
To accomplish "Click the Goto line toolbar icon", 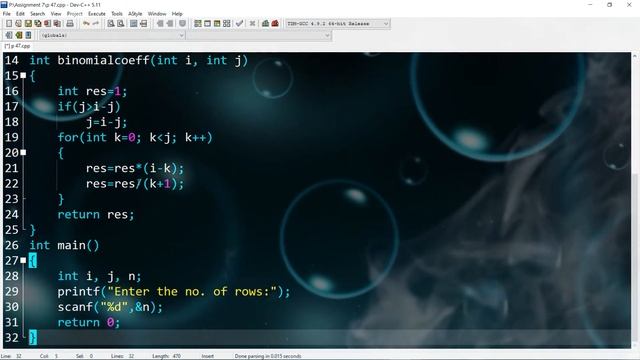I will click(x=143, y=24).
